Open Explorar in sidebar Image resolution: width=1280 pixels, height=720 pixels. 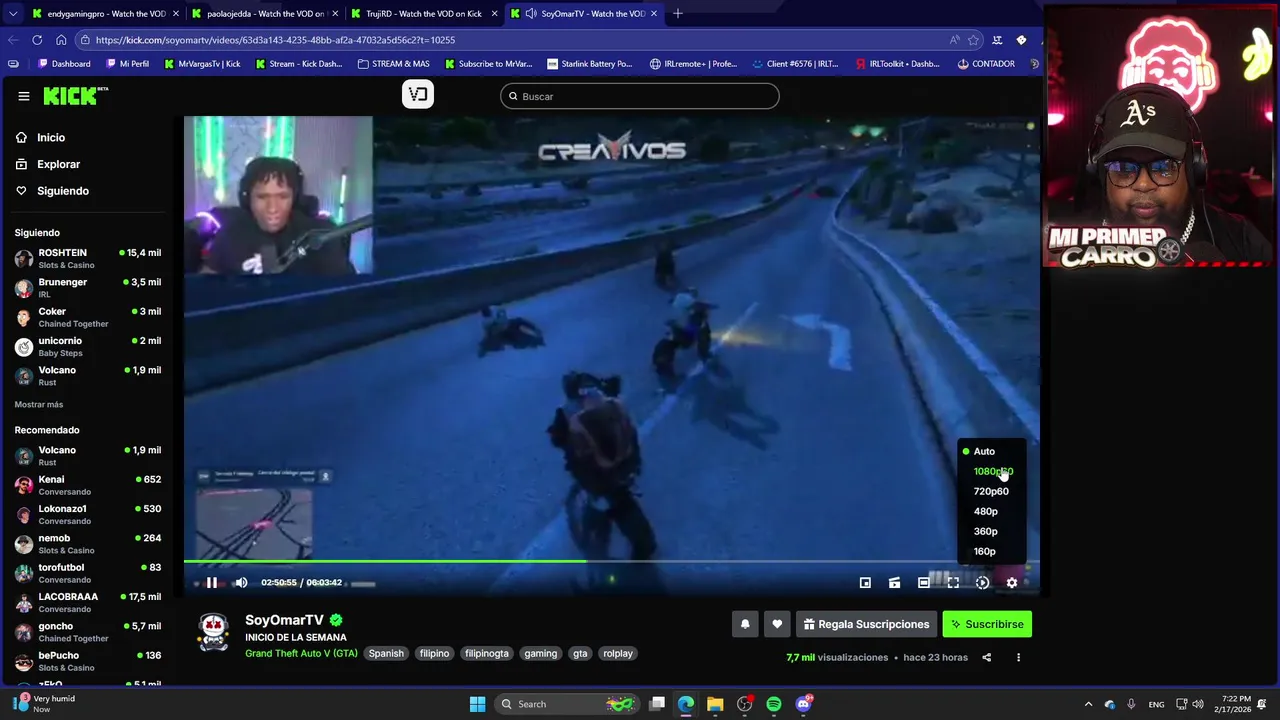(58, 164)
